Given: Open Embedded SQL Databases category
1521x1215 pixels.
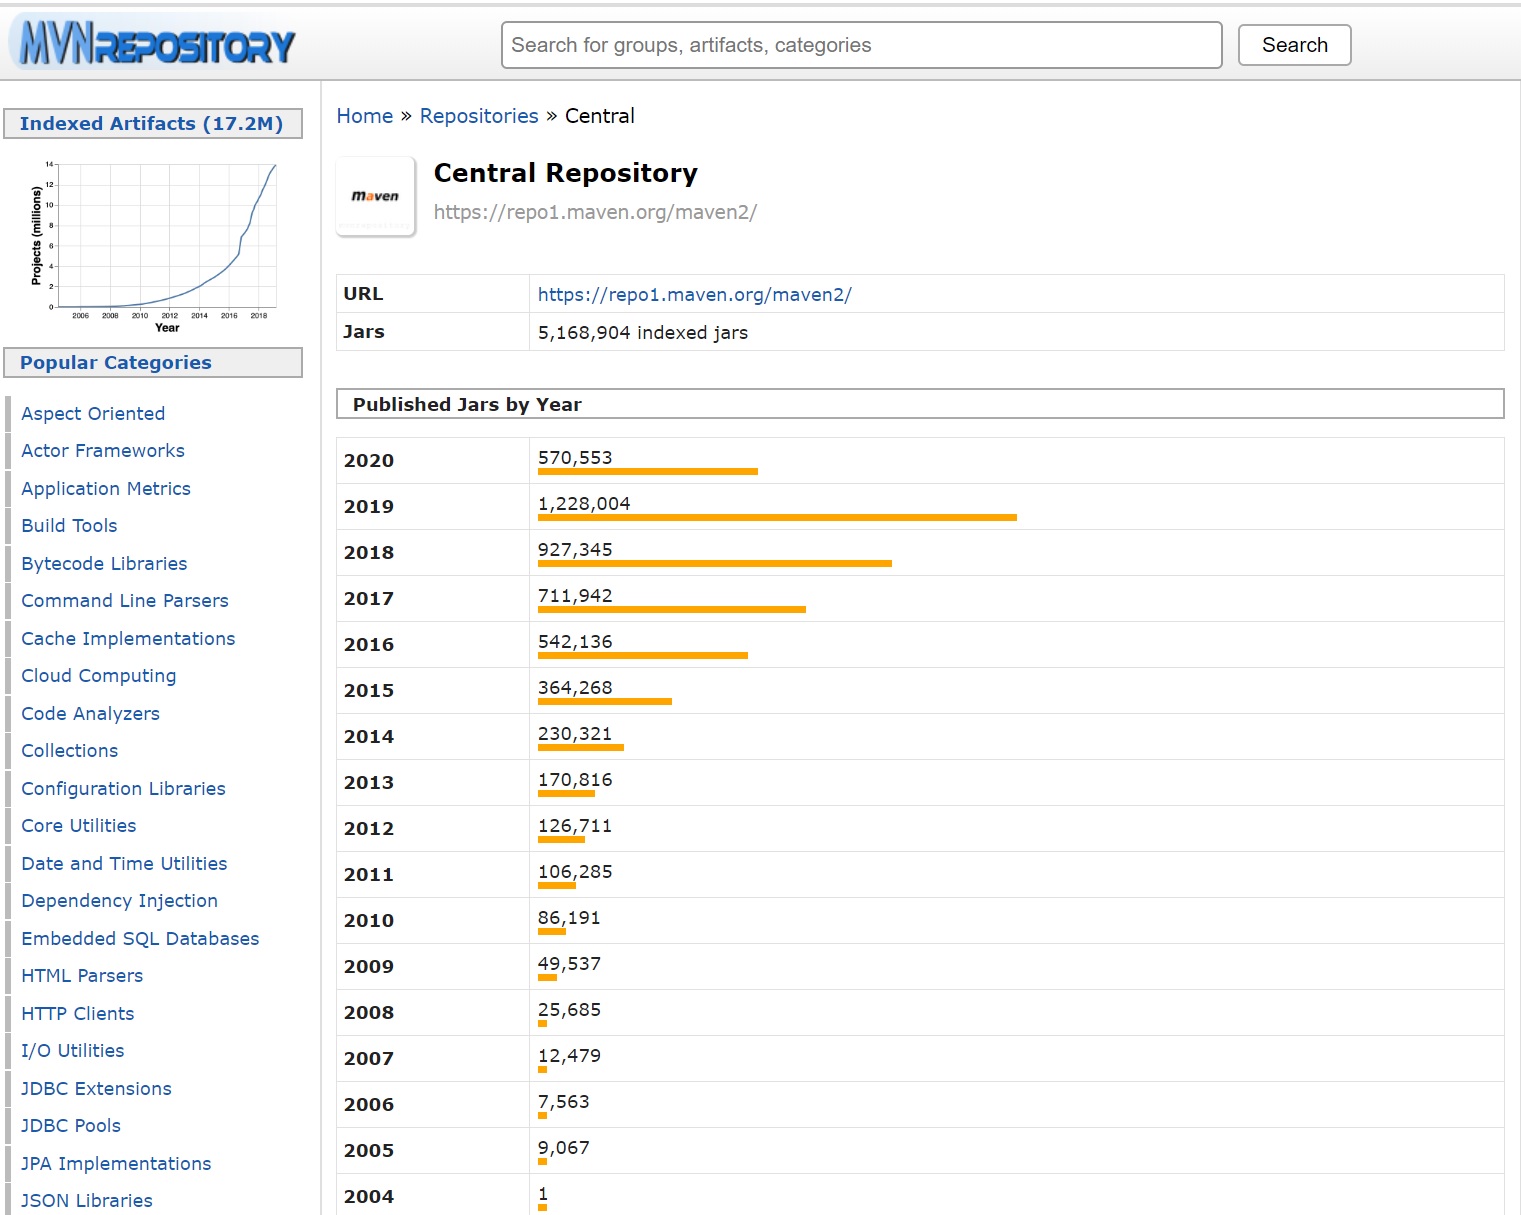Looking at the screenshot, I should coord(140,939).
